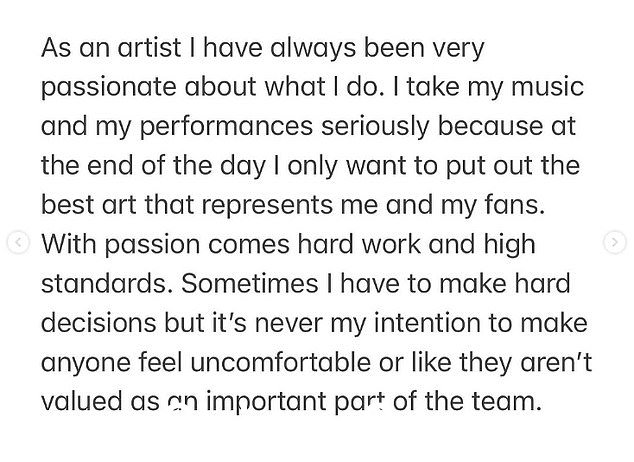This screenshot has width=634, height=462.
Task: Go back to the previous carousel slide
Action: click(x=18, y=242)
